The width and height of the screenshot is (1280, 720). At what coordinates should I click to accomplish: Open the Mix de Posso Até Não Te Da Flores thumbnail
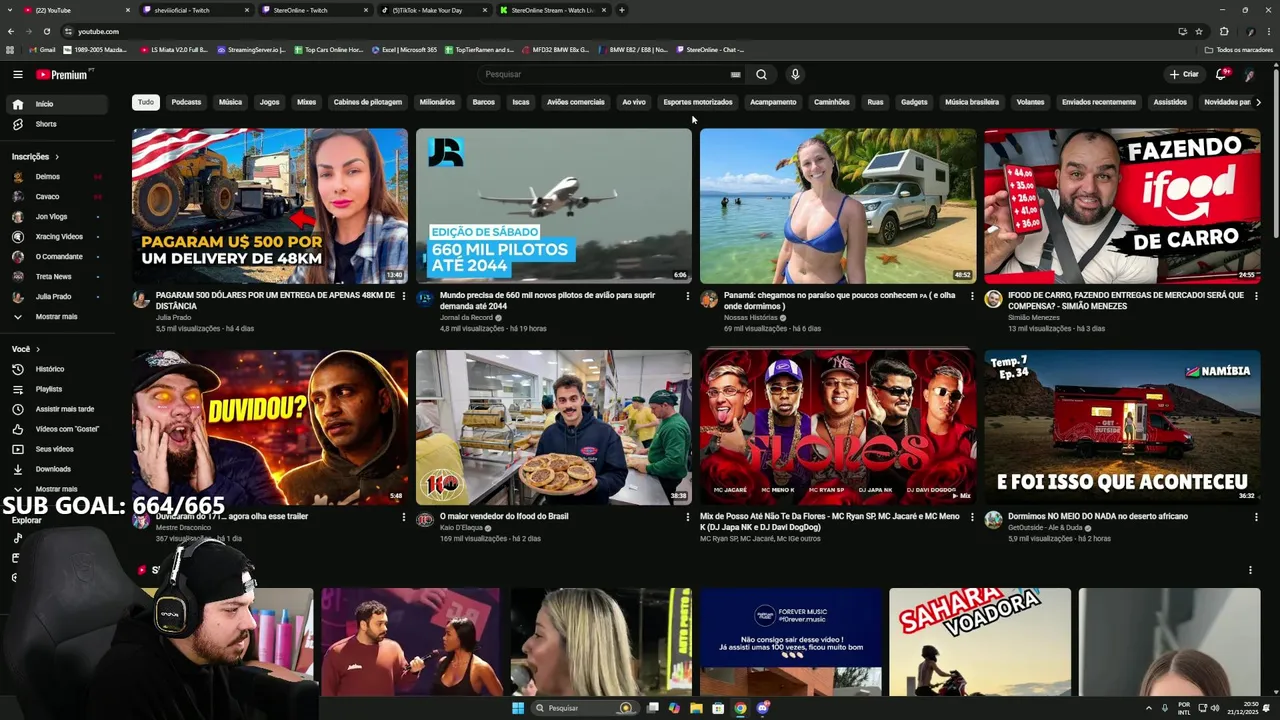(838, 427)
